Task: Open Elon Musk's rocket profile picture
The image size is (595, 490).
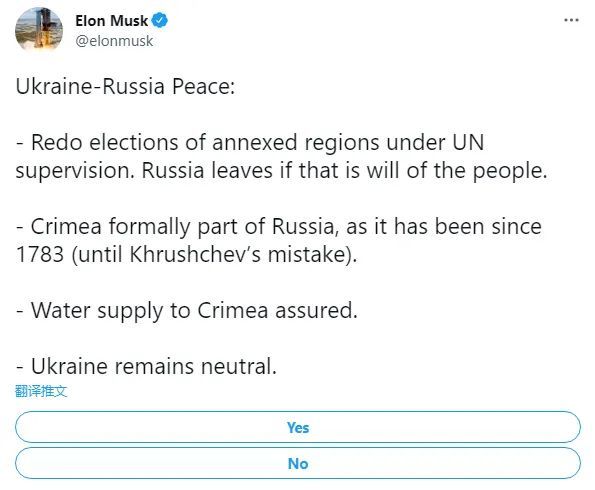Action: point(39,29)
